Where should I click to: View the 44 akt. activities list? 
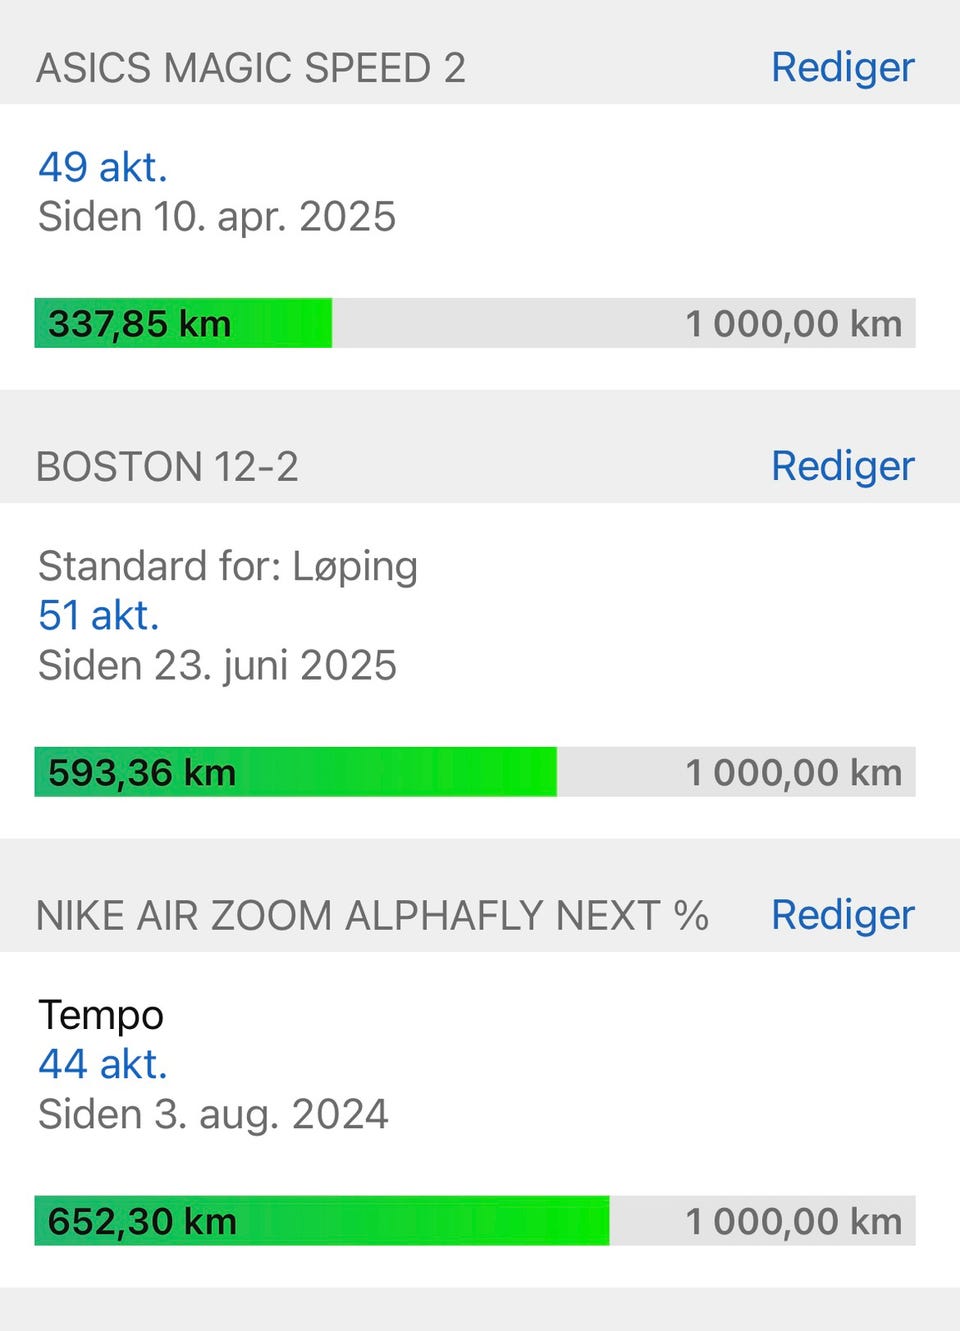(x=102, y=1064)
